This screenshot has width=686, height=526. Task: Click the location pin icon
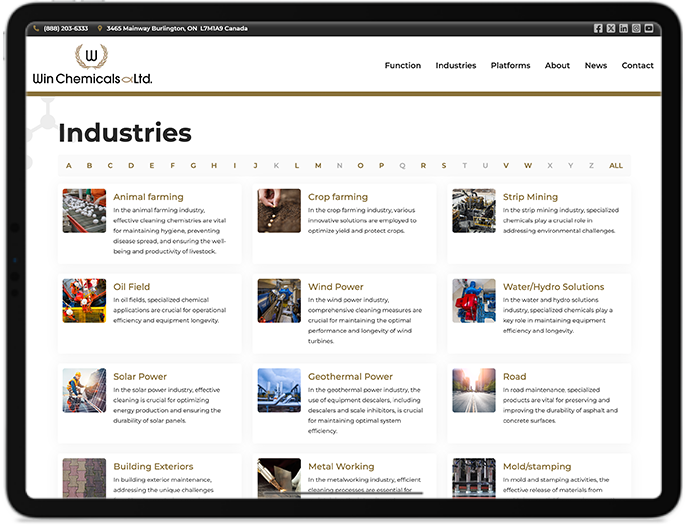(x=100, y=28)
